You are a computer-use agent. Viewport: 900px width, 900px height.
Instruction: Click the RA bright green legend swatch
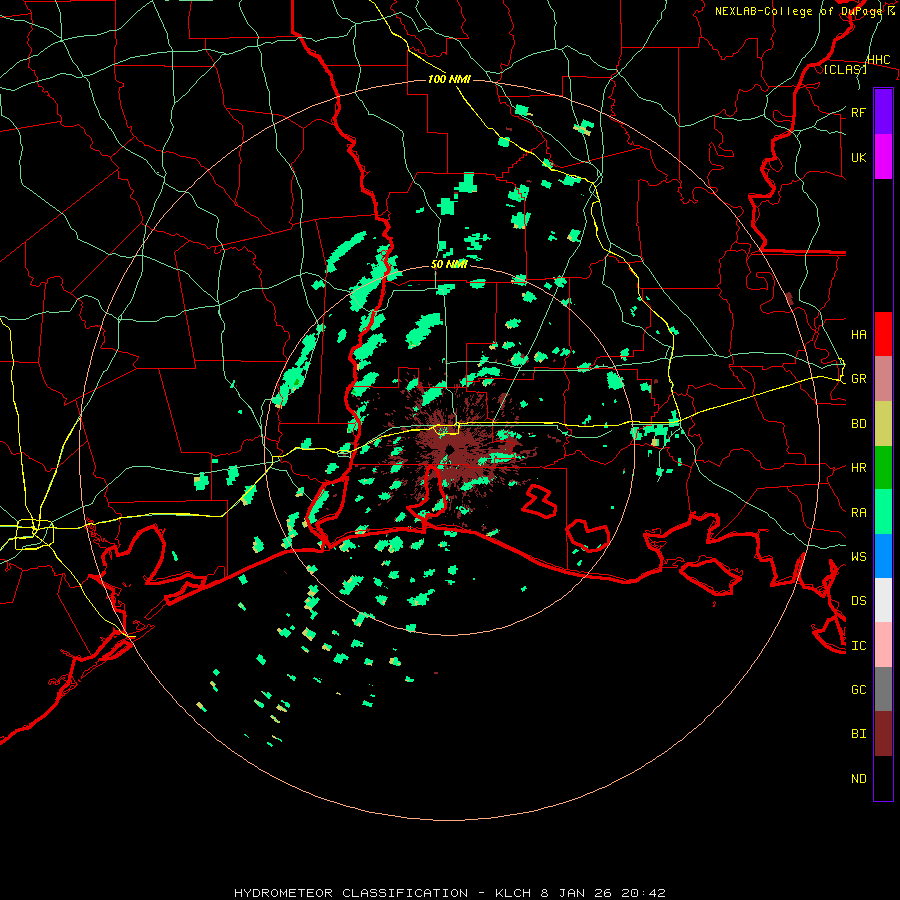click(x=883, y=512)
